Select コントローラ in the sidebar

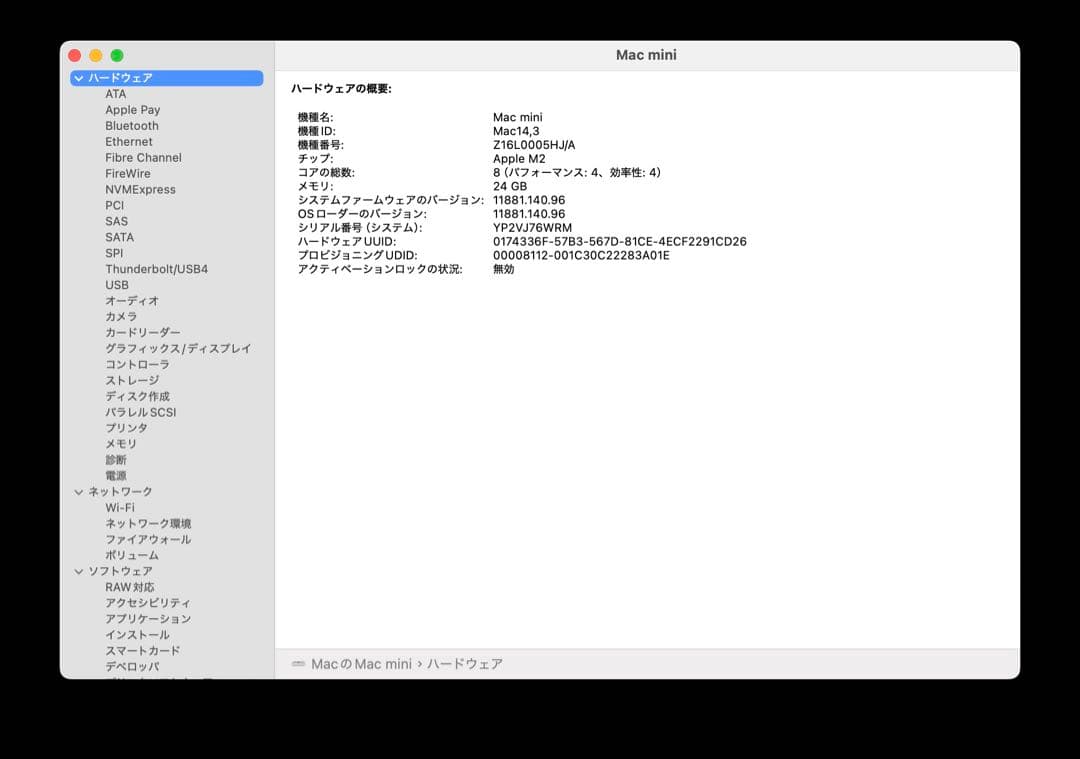point(137,364)
